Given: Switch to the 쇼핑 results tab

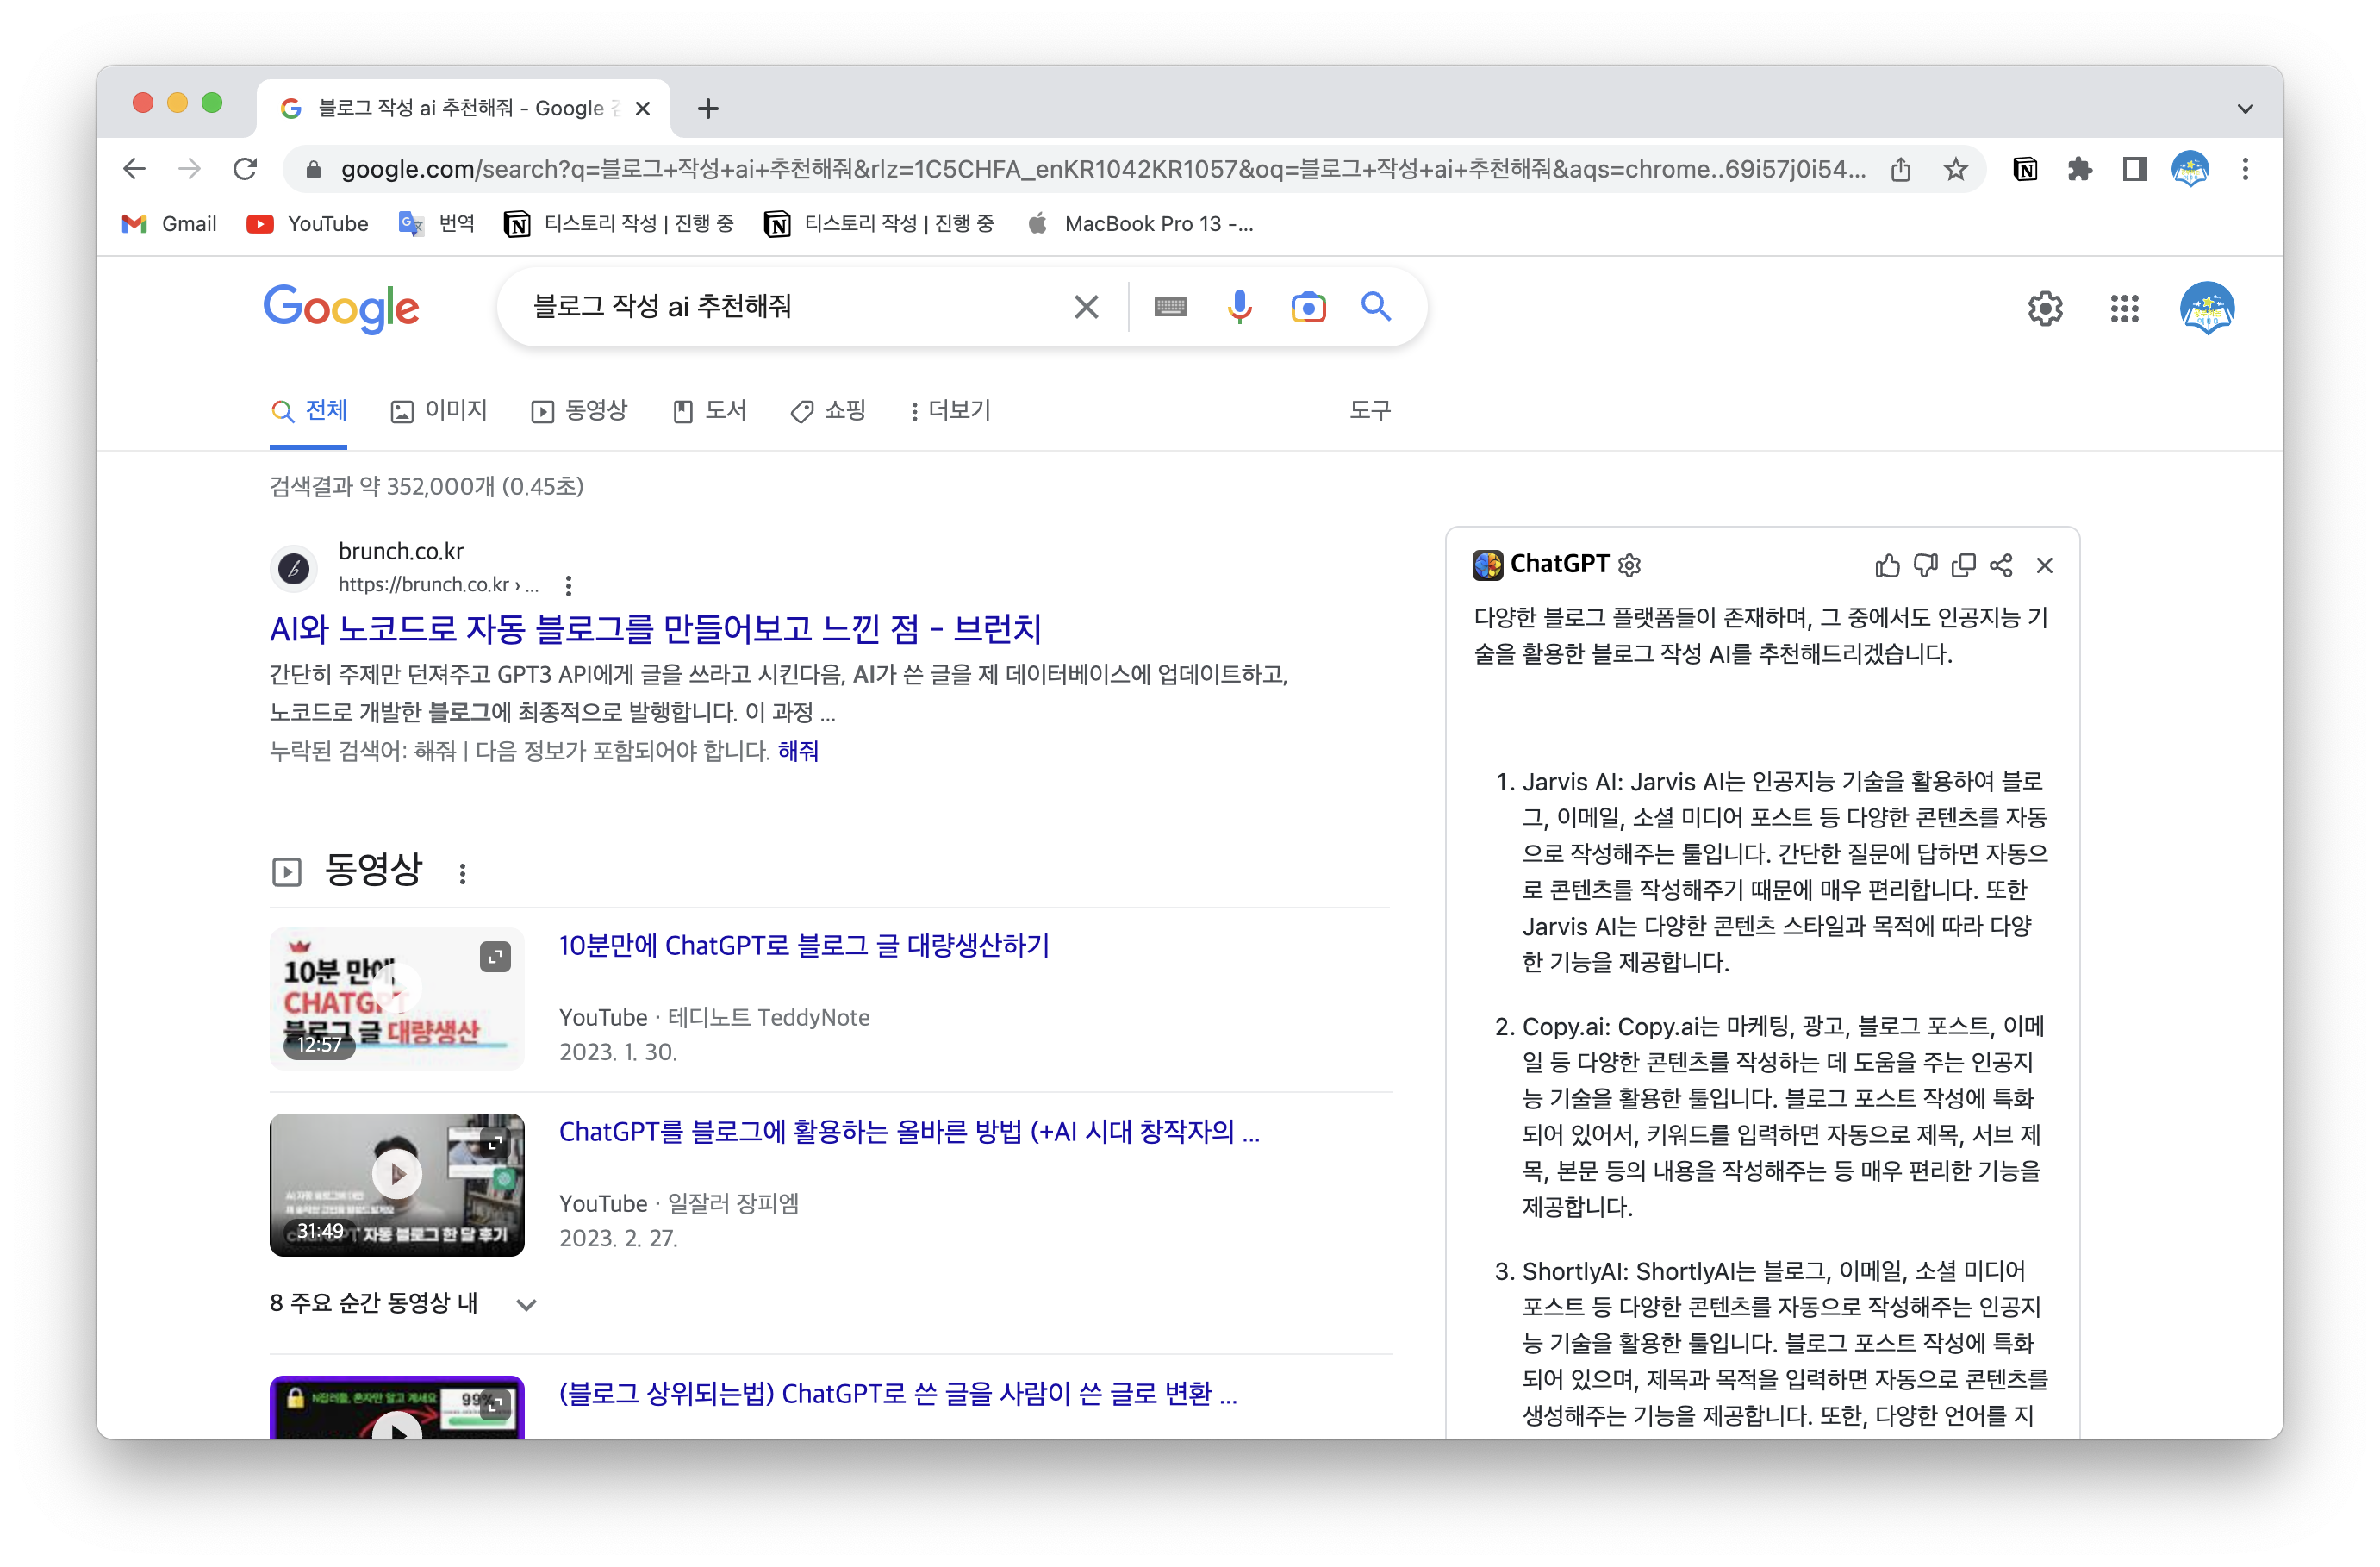Looking at the screenshot, I should pyautogui.click(x=828, y=411).
